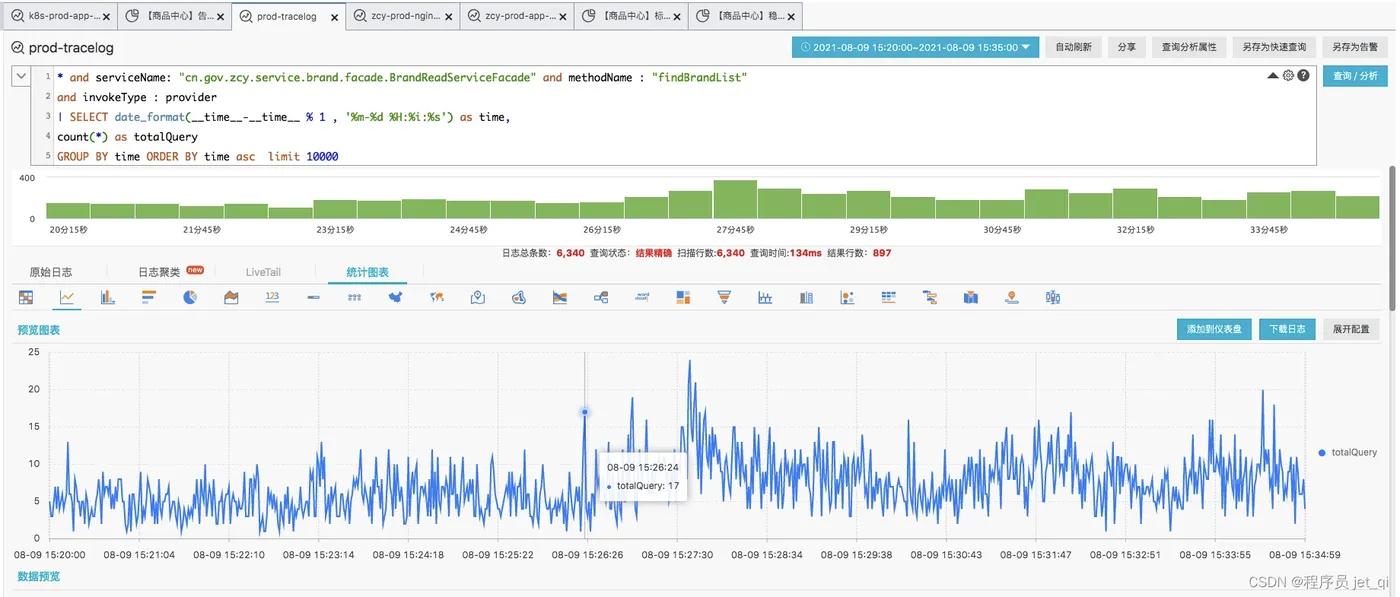Run query with 查询 / 分析 button
The image size is (1400, 597).
coord(1356,76)
